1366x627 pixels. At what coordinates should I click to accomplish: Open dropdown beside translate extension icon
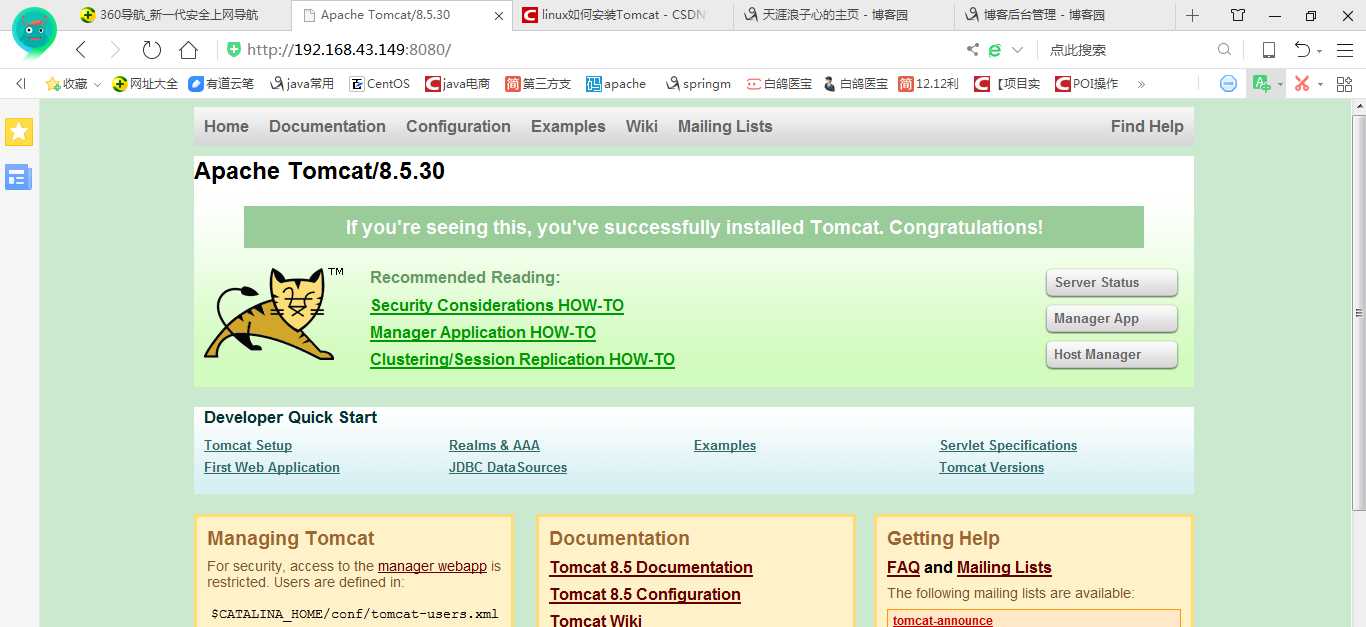[1280, 85]
